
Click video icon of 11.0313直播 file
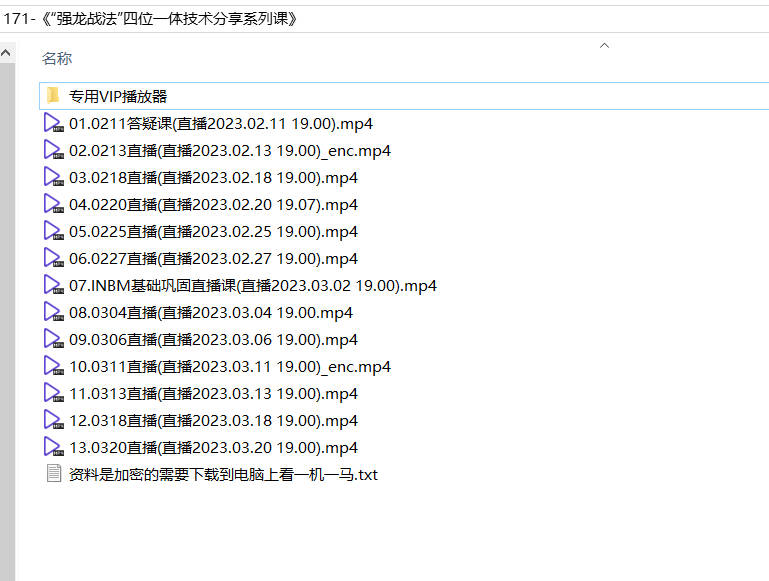pyautogui.click(x=53, y=393)
